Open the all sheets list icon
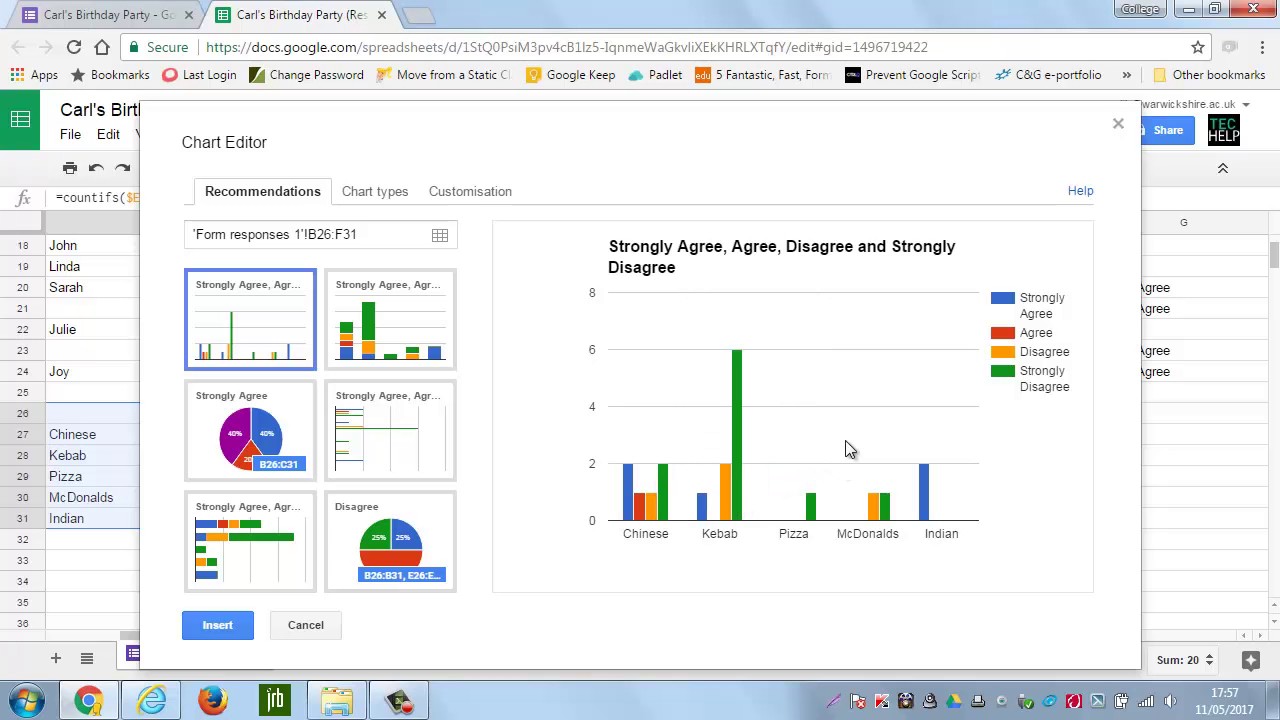Image resolution: width=1280 pixels, height=720 pixels. (87, 658)
